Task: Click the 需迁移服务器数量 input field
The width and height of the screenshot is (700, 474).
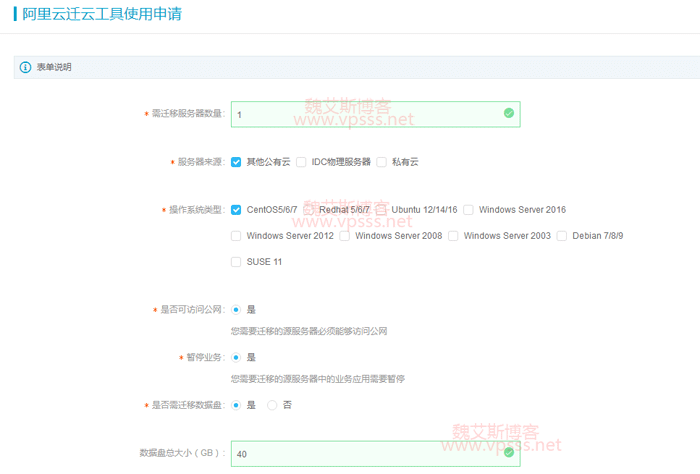Action: 365,115
